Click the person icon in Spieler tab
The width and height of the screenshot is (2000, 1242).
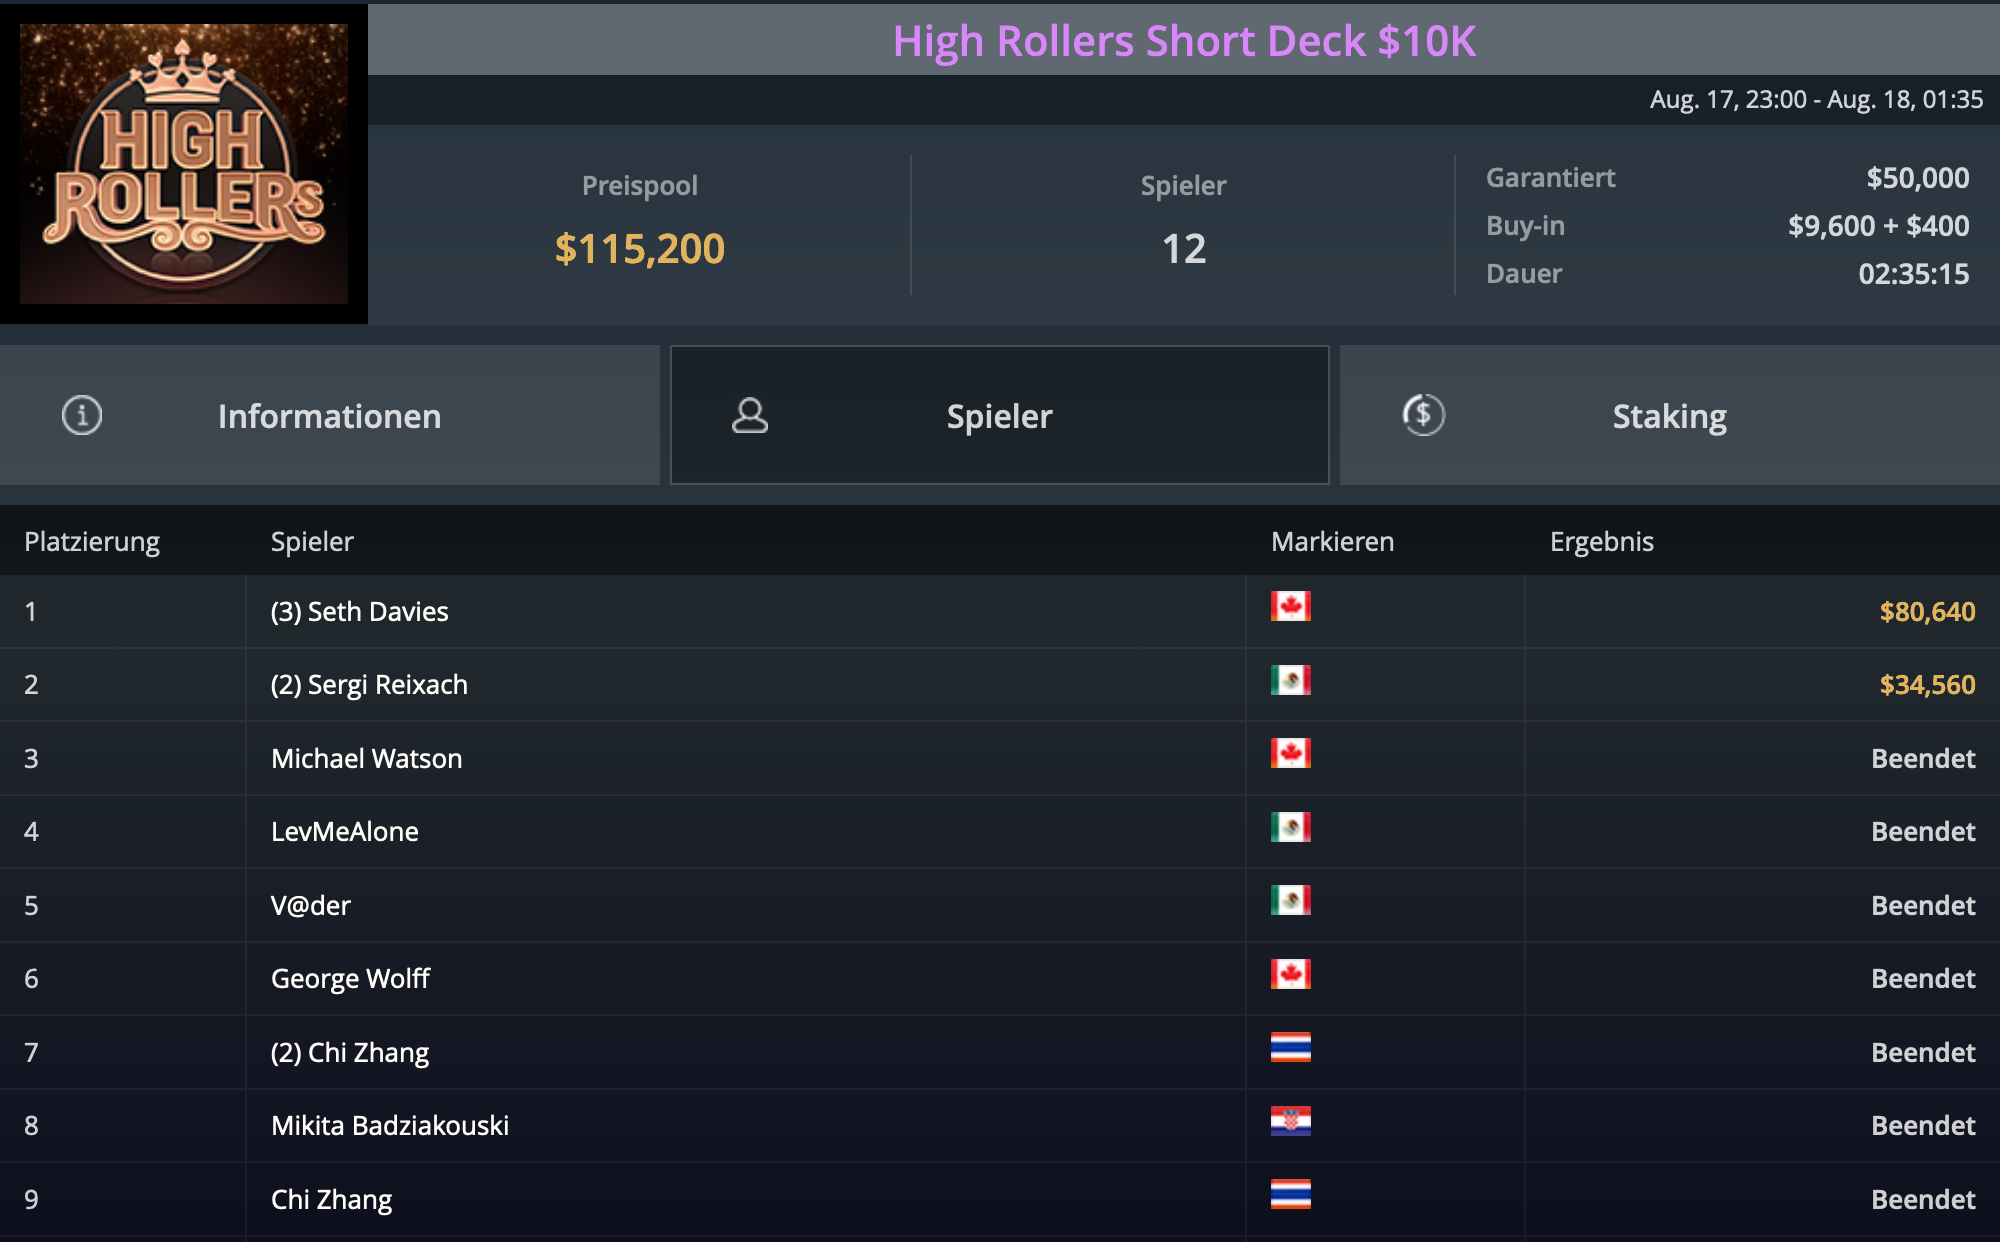(x=750, y=415)
